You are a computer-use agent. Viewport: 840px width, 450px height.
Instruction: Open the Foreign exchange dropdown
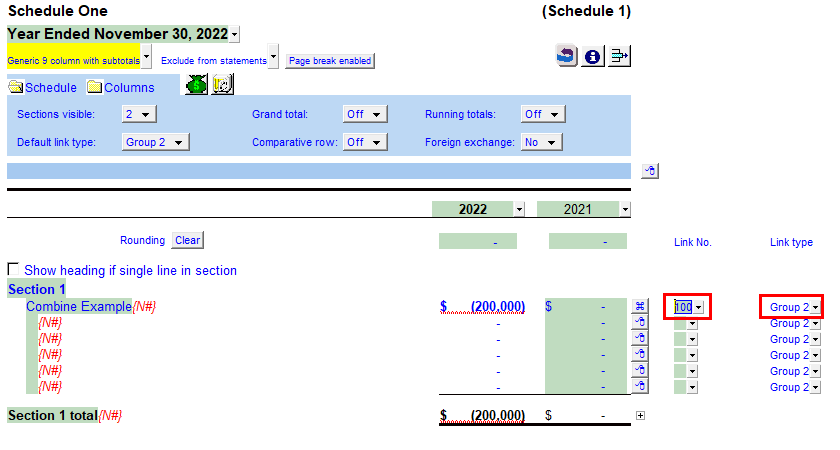point(542,142)
